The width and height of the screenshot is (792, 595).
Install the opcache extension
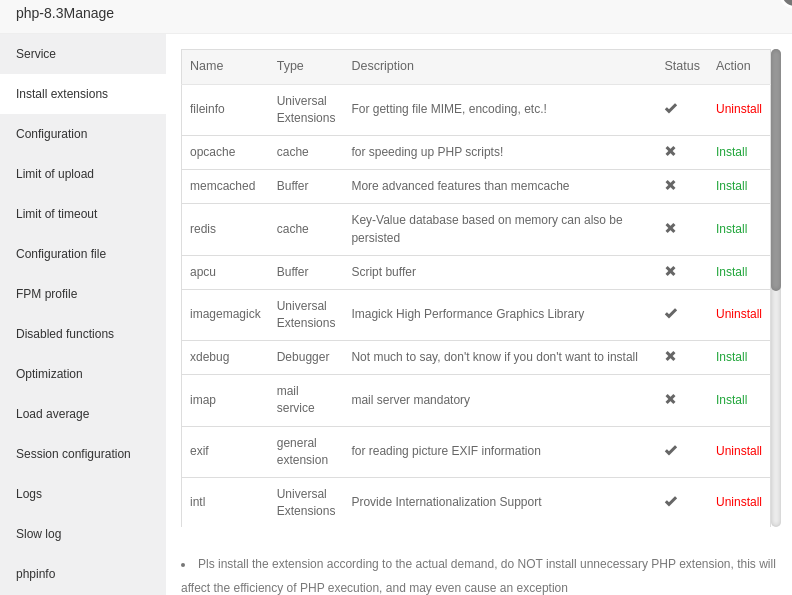click(731, 152)
